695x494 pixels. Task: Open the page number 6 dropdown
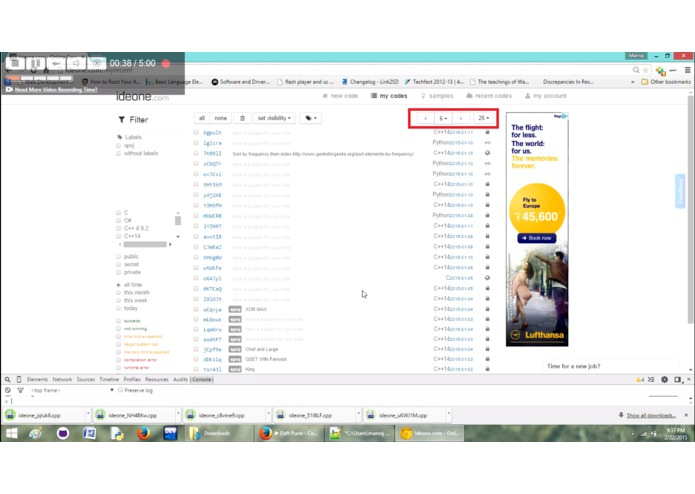pos(443,118)
